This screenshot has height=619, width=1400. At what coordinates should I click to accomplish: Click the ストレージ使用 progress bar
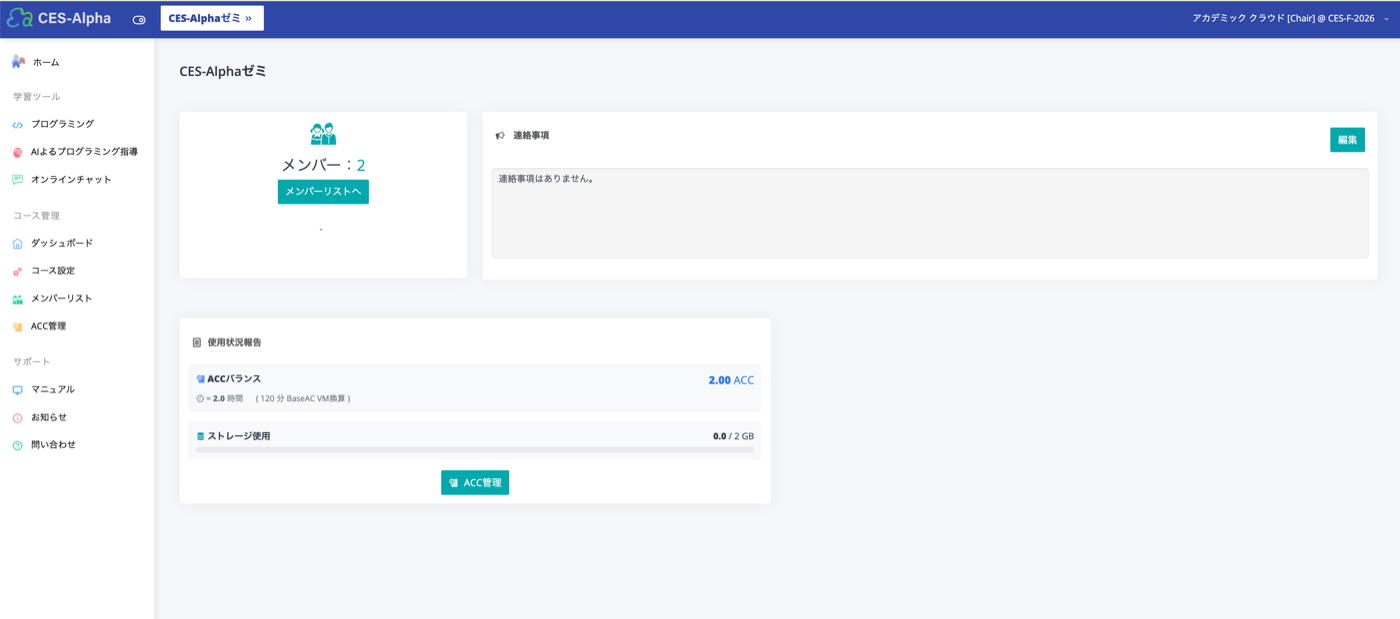475,450
